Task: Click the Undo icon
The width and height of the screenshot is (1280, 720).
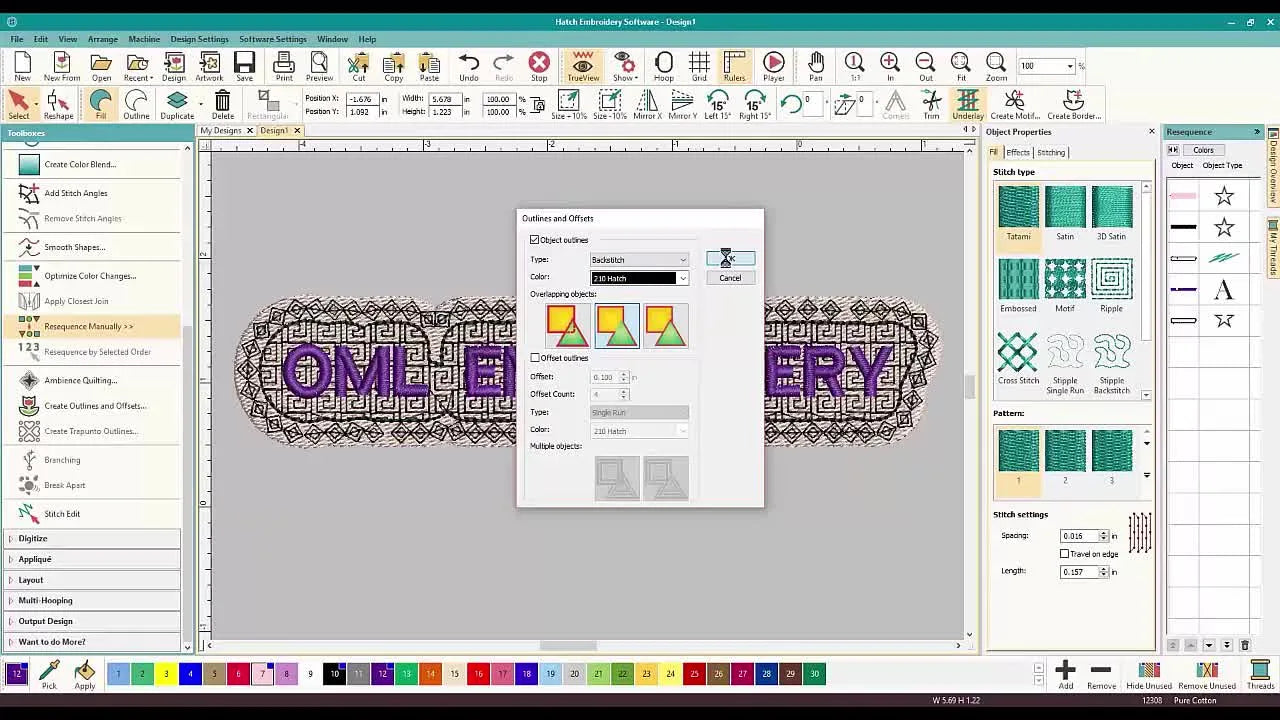Action: click(x=468, y=66)
